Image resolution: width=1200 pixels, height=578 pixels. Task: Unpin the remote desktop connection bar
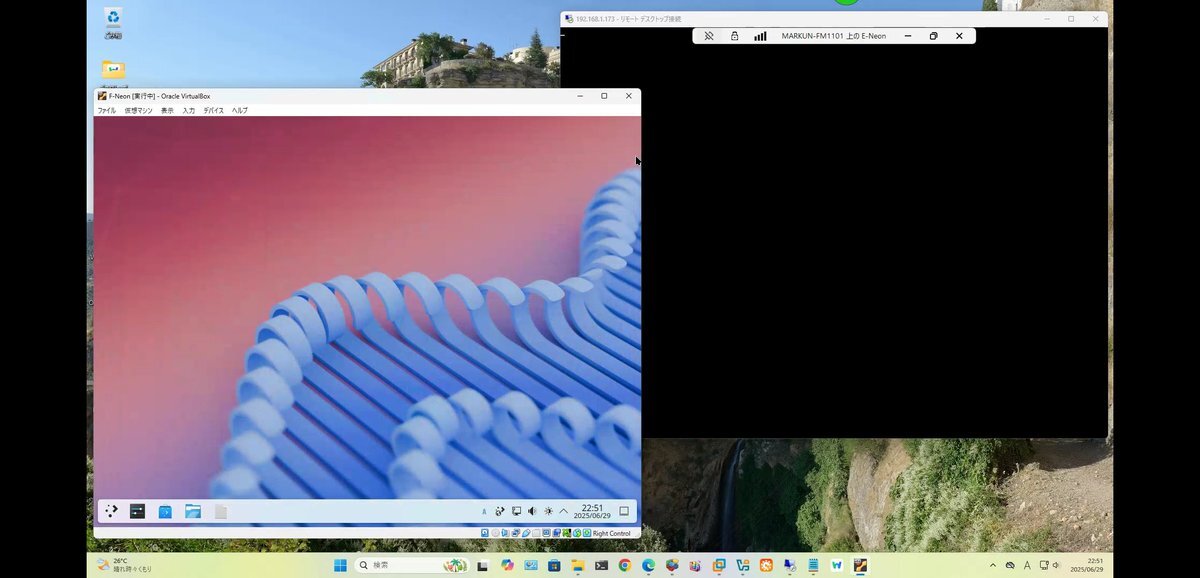coord(709,36)
